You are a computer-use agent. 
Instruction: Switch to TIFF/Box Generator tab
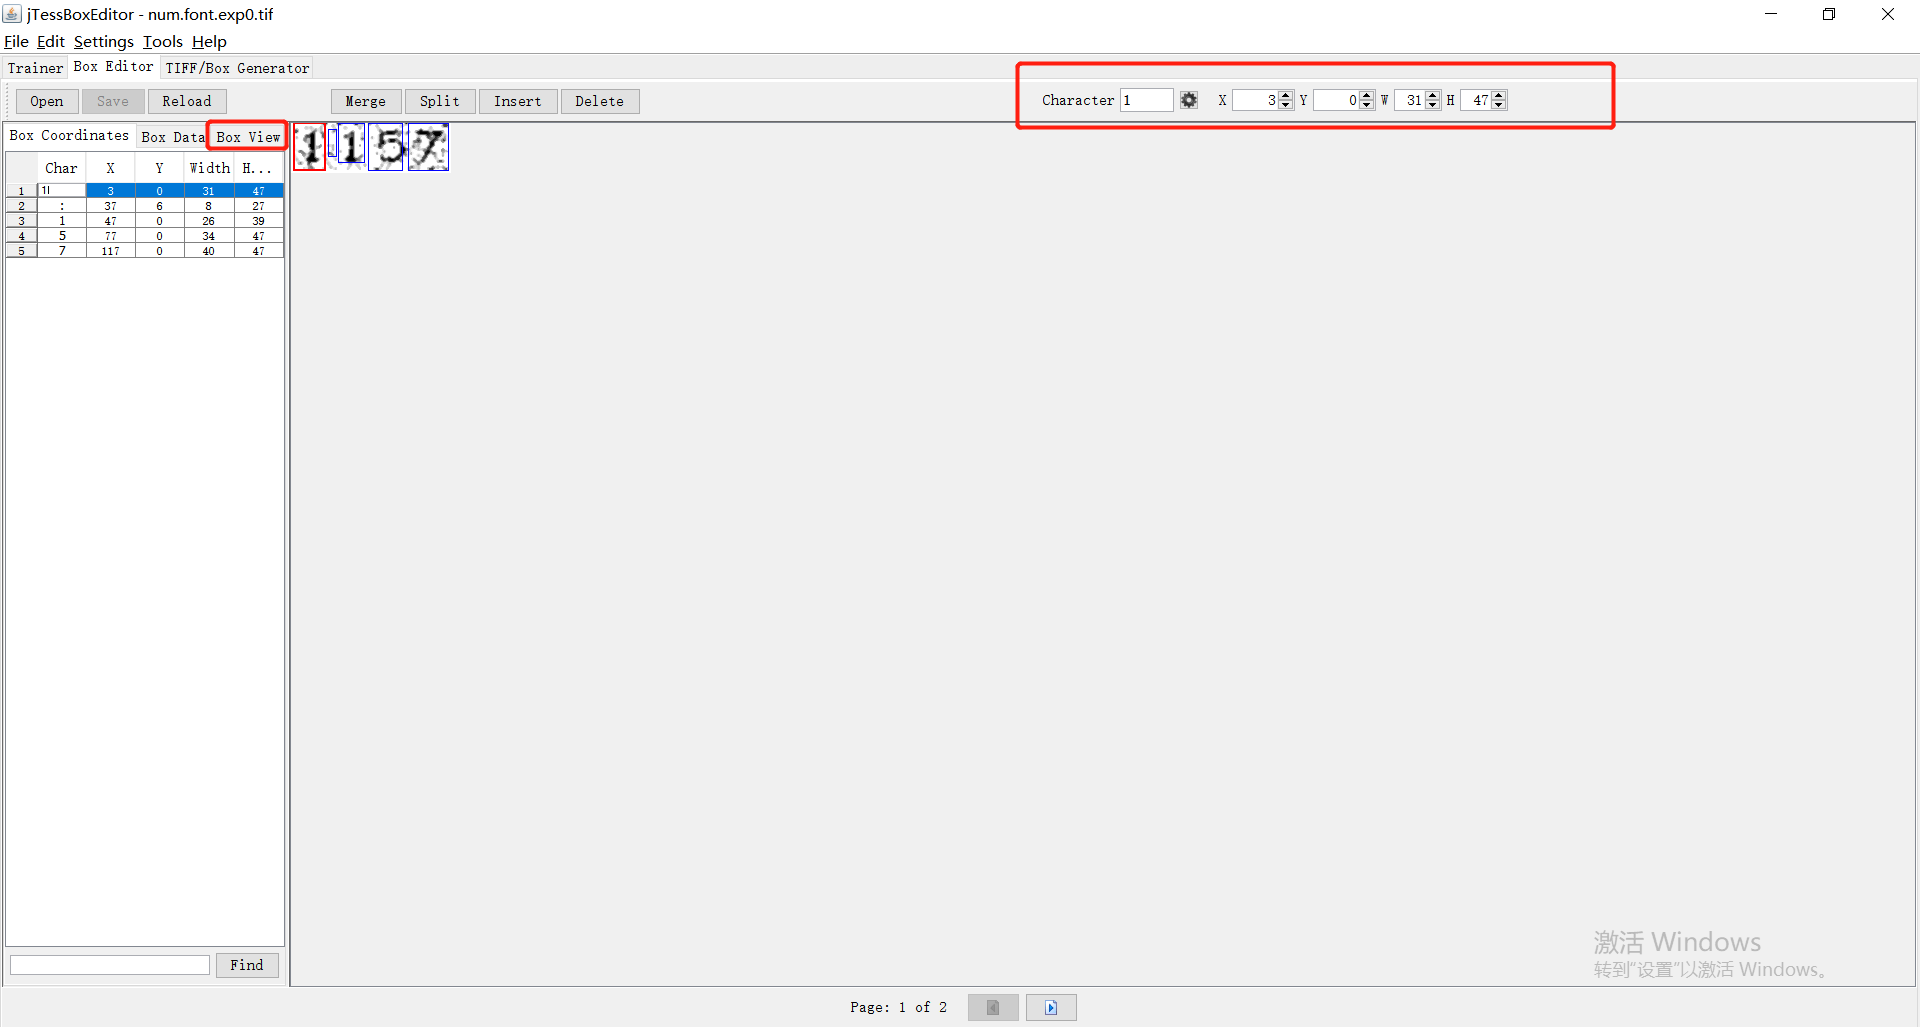[x=237, y=68]
